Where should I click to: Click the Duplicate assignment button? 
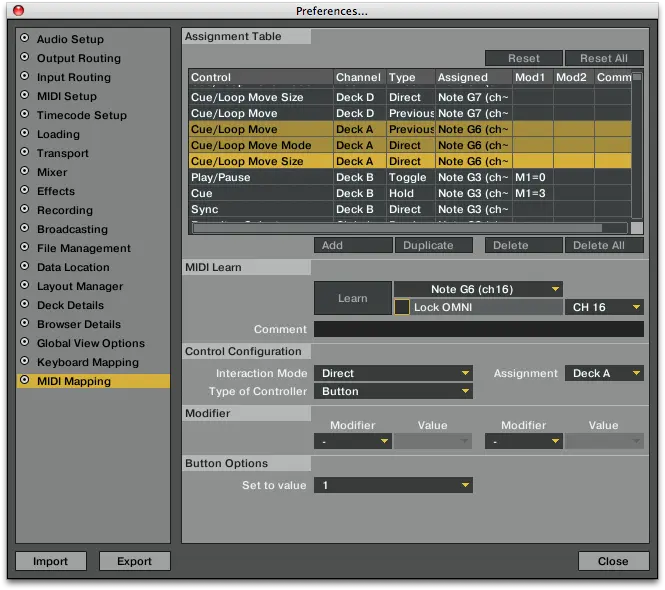point(437,245)
